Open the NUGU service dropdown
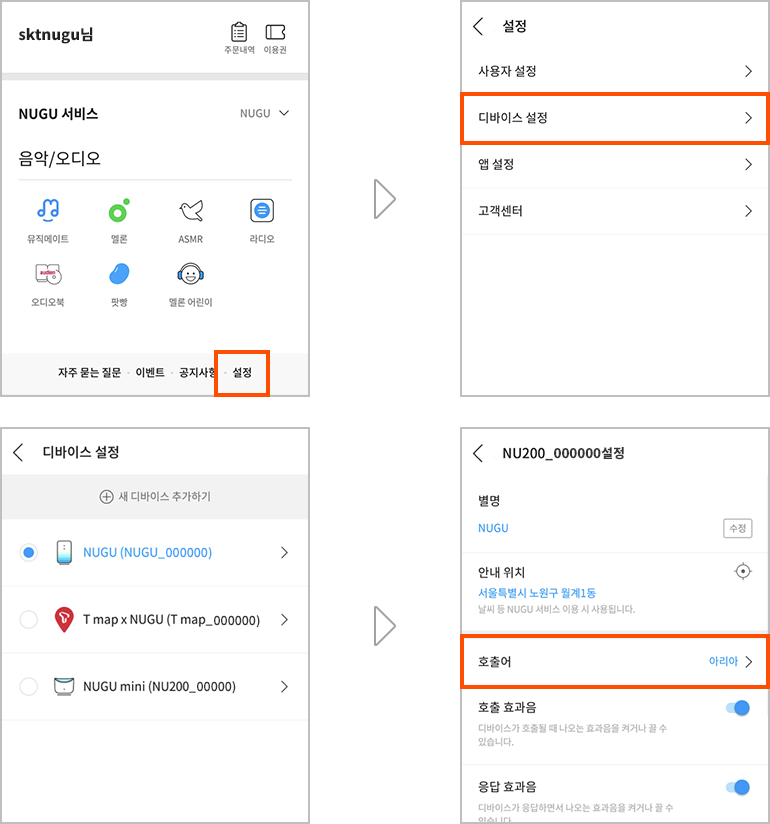Viewport: 770px width, 824px height. click(264, 114)
